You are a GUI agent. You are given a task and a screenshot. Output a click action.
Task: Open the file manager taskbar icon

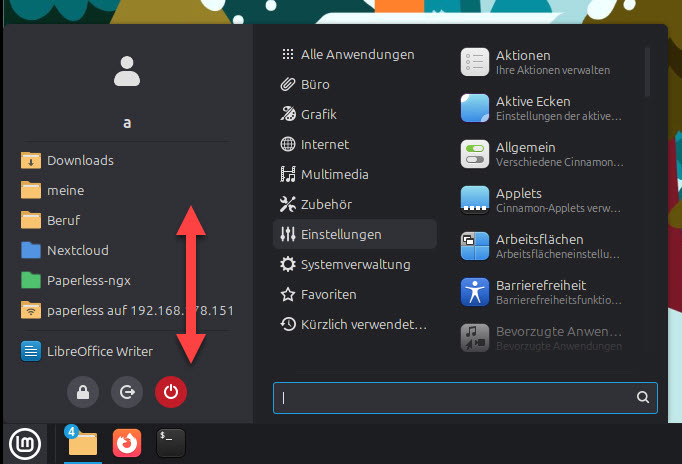coord(82,444)
